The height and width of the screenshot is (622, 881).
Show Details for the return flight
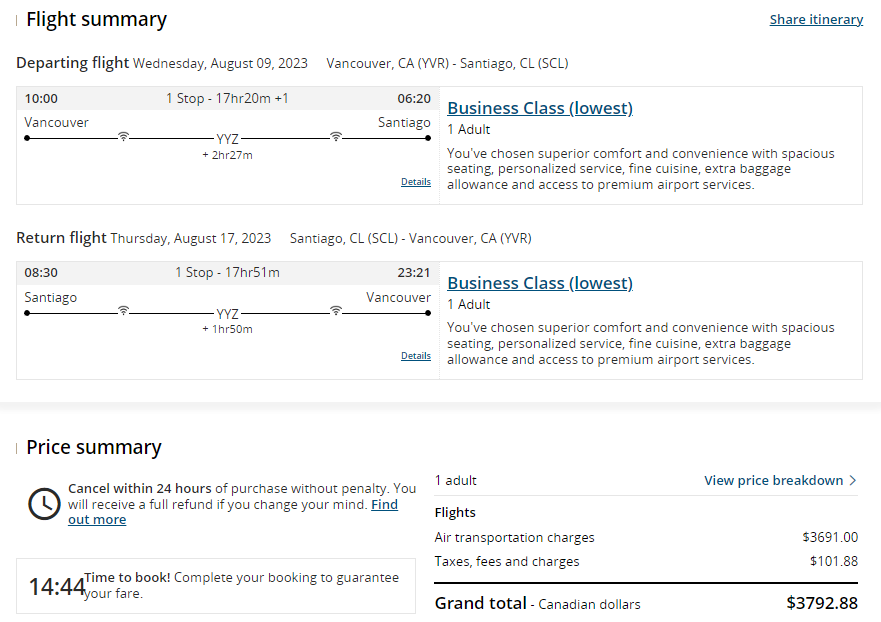[x=416, y=356]
